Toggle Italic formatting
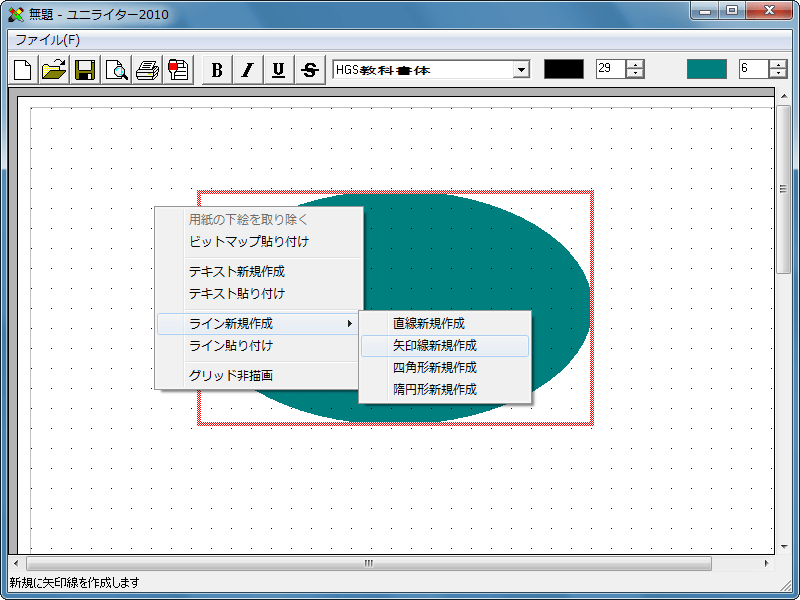Screen dimensions: 800x600 tap(248, 70)
